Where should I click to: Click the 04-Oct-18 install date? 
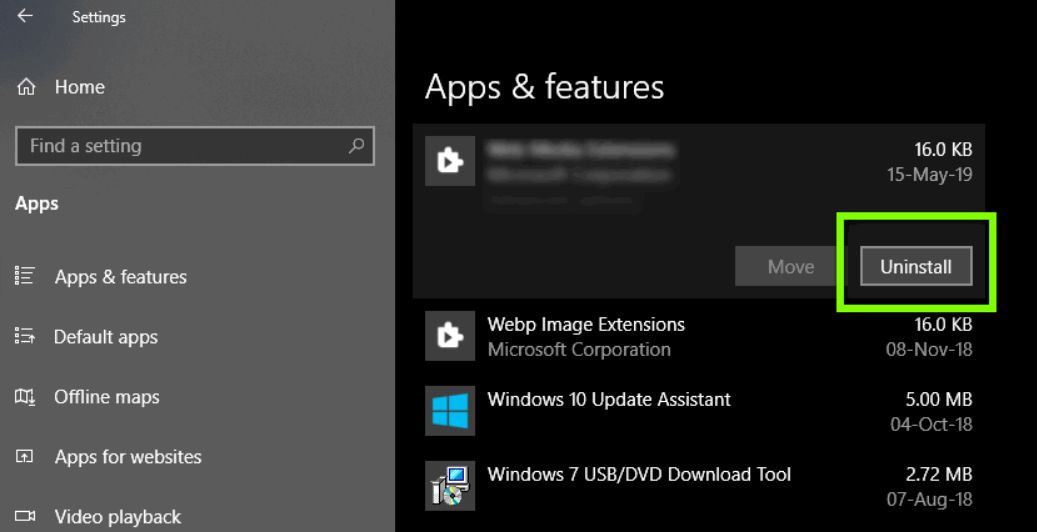click(x=931, y=424)
